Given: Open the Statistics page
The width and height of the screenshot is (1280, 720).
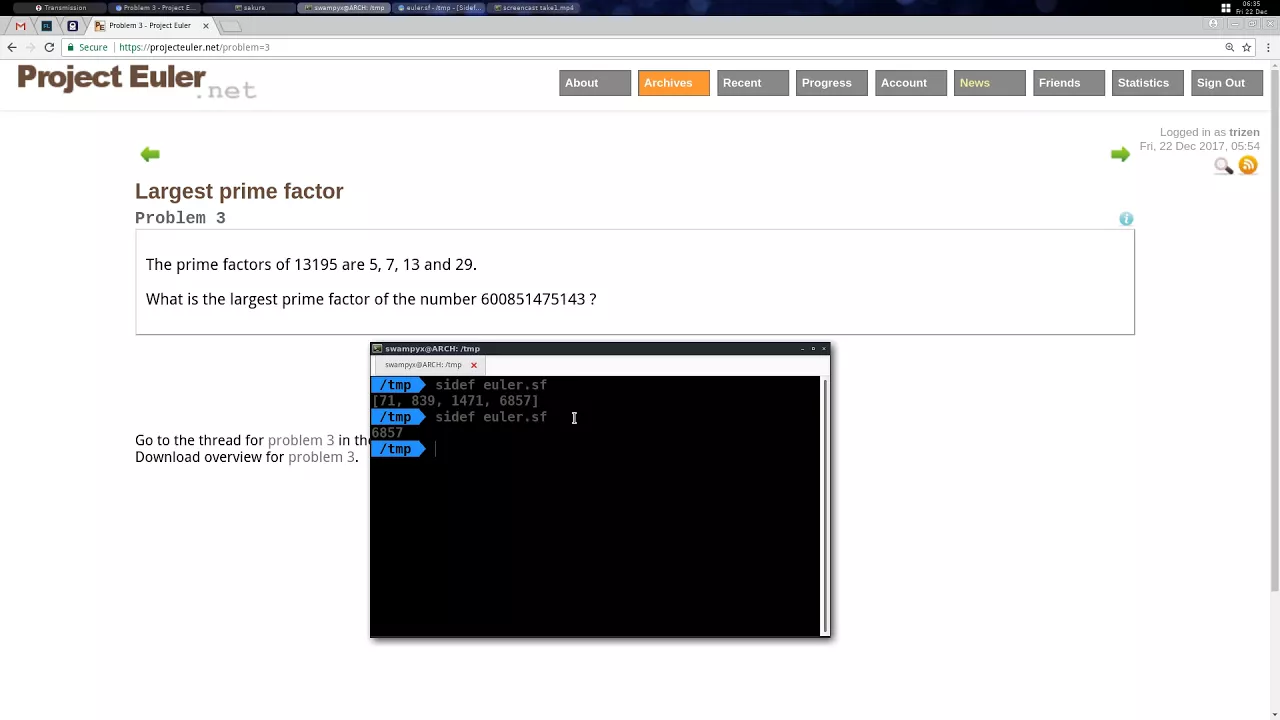Looking at the screenshot, I should [x=1148, y=83].
